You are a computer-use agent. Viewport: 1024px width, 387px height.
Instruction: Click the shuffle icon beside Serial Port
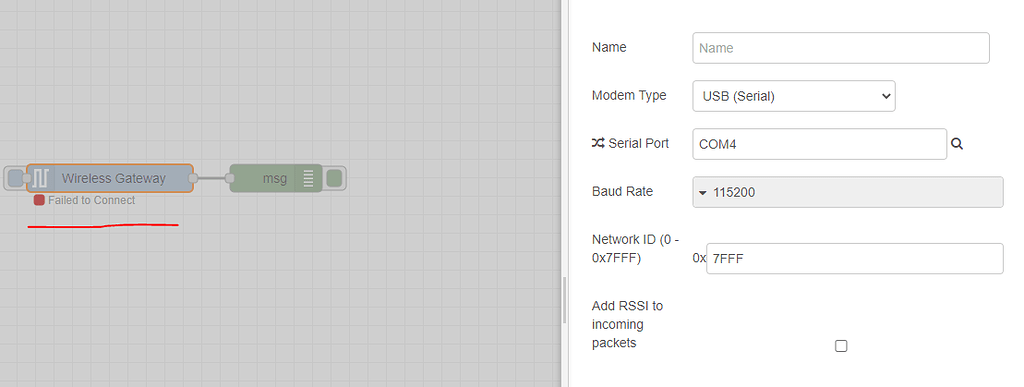[x=598, y=143]
